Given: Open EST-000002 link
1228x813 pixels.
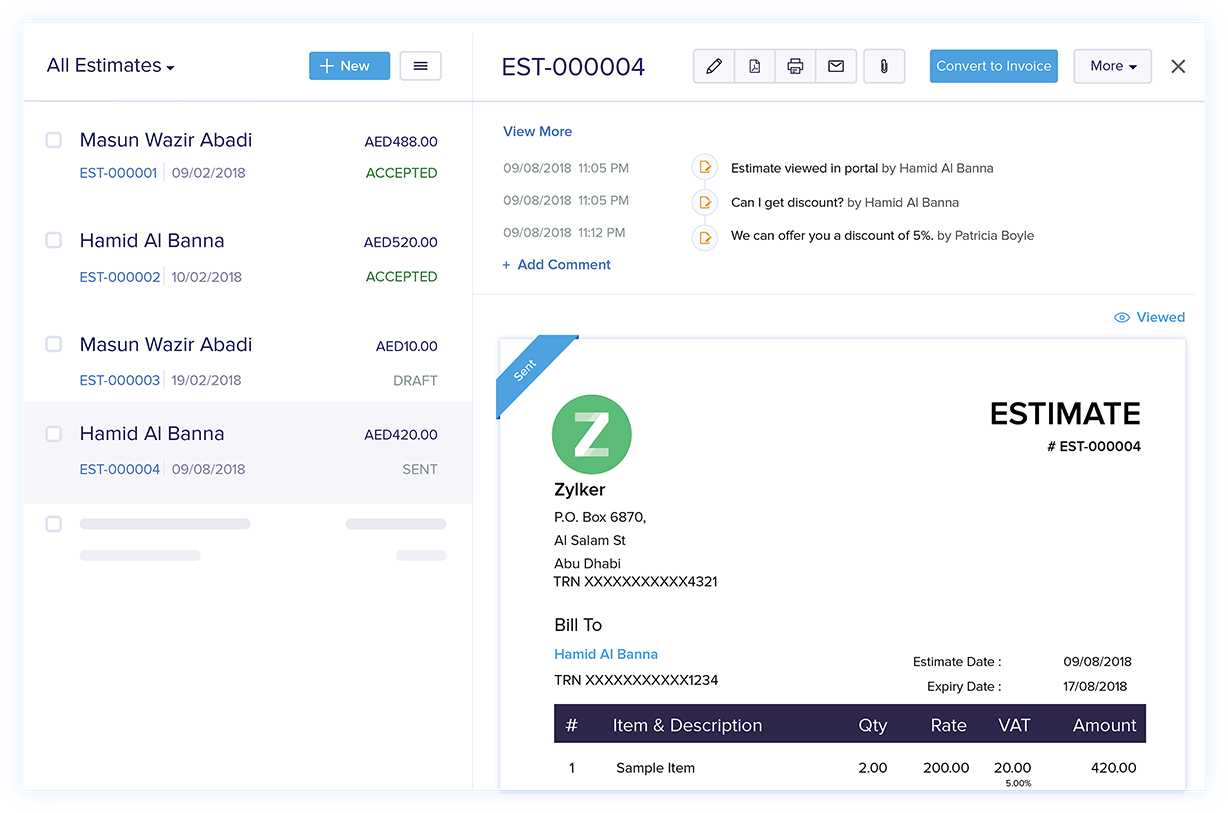Looking at the screenshot, I should click(120, 277).
